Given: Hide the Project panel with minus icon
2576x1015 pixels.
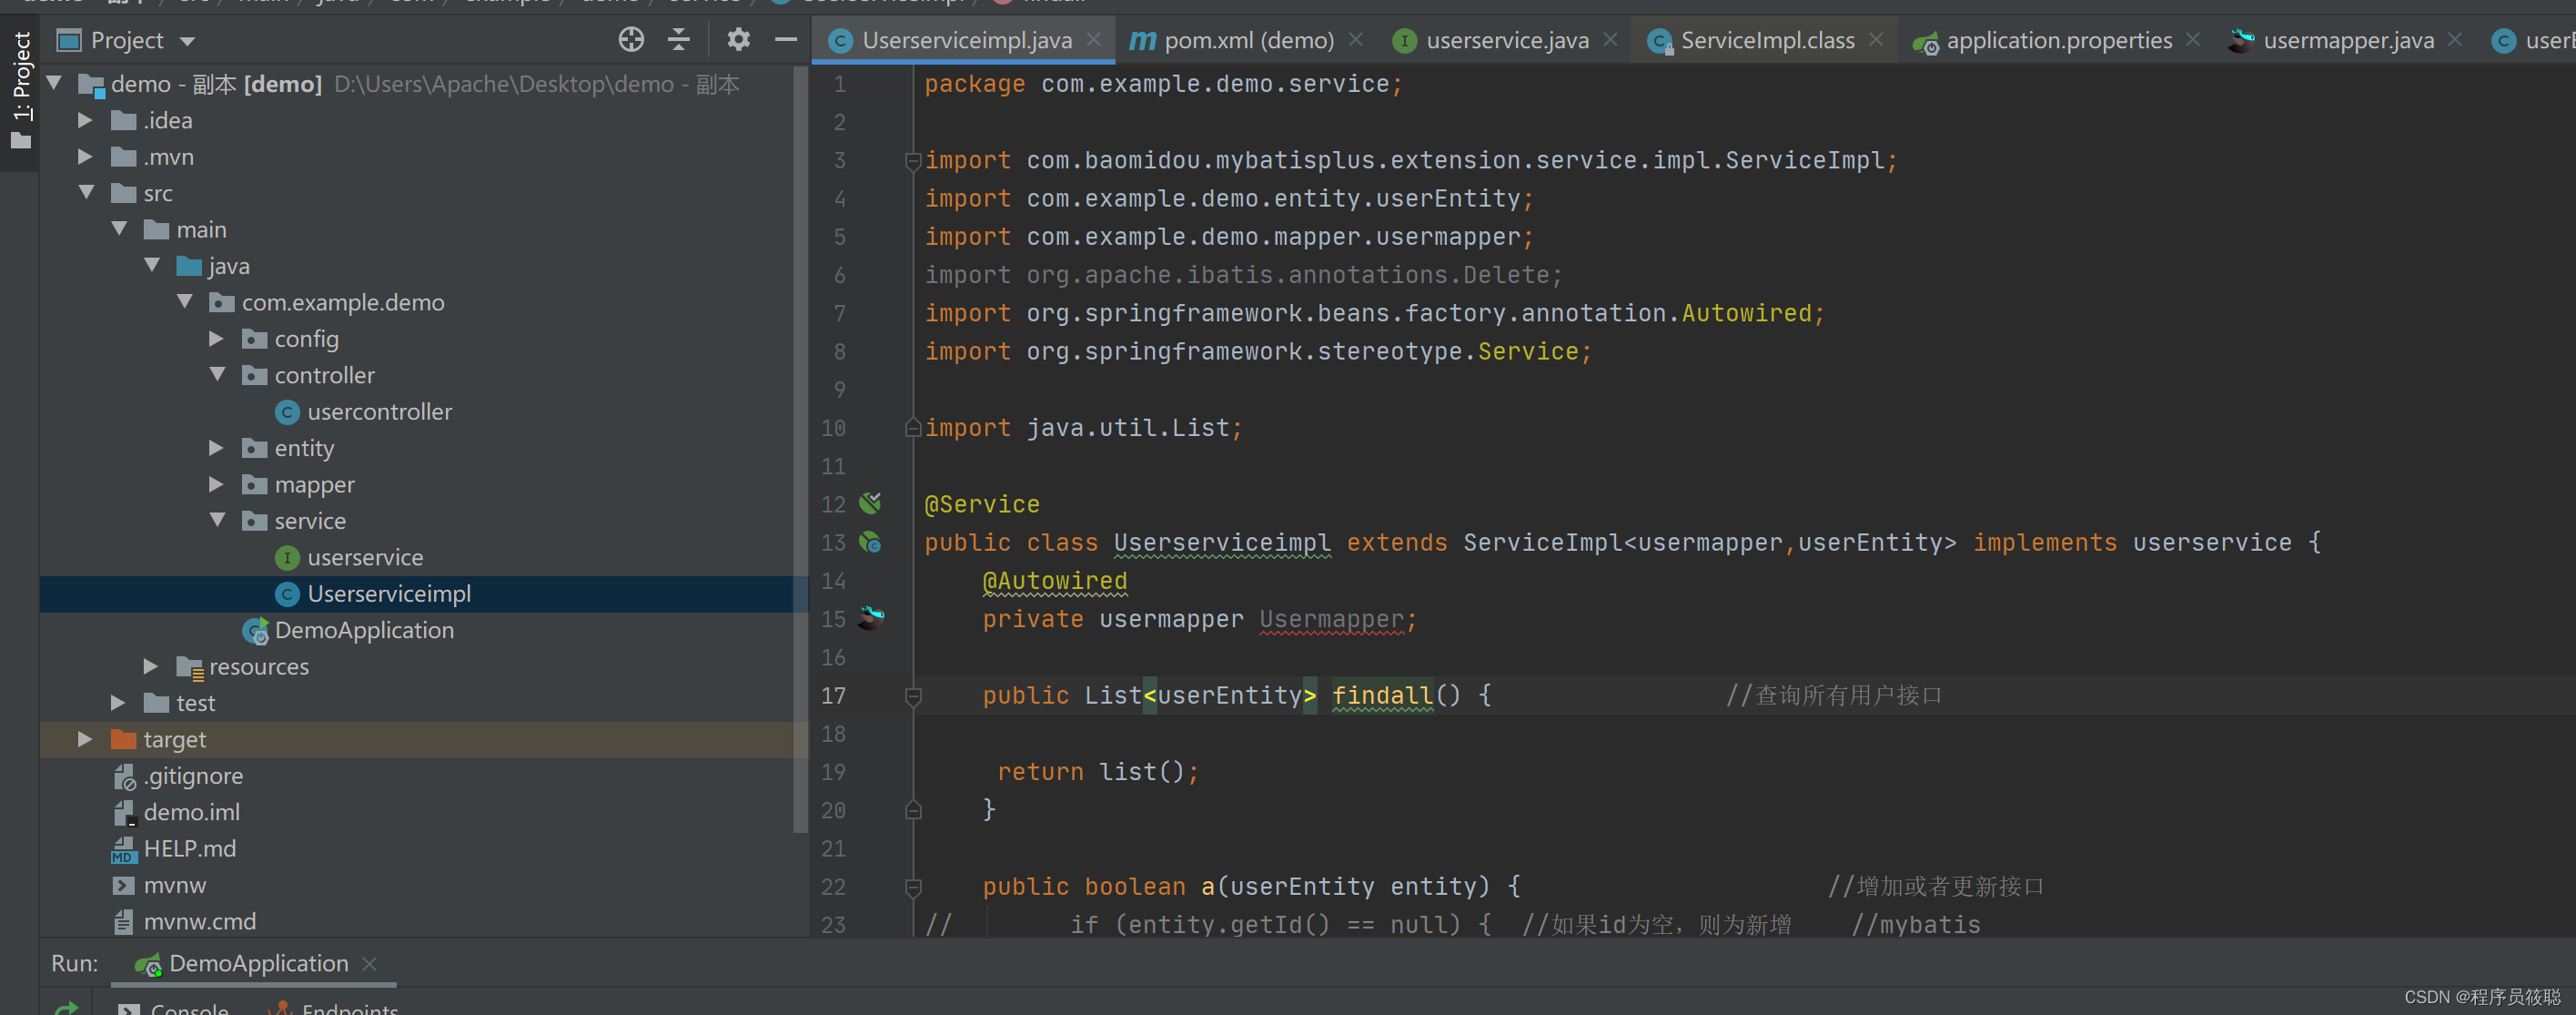Looking at the screenshot, I should 786,40.
